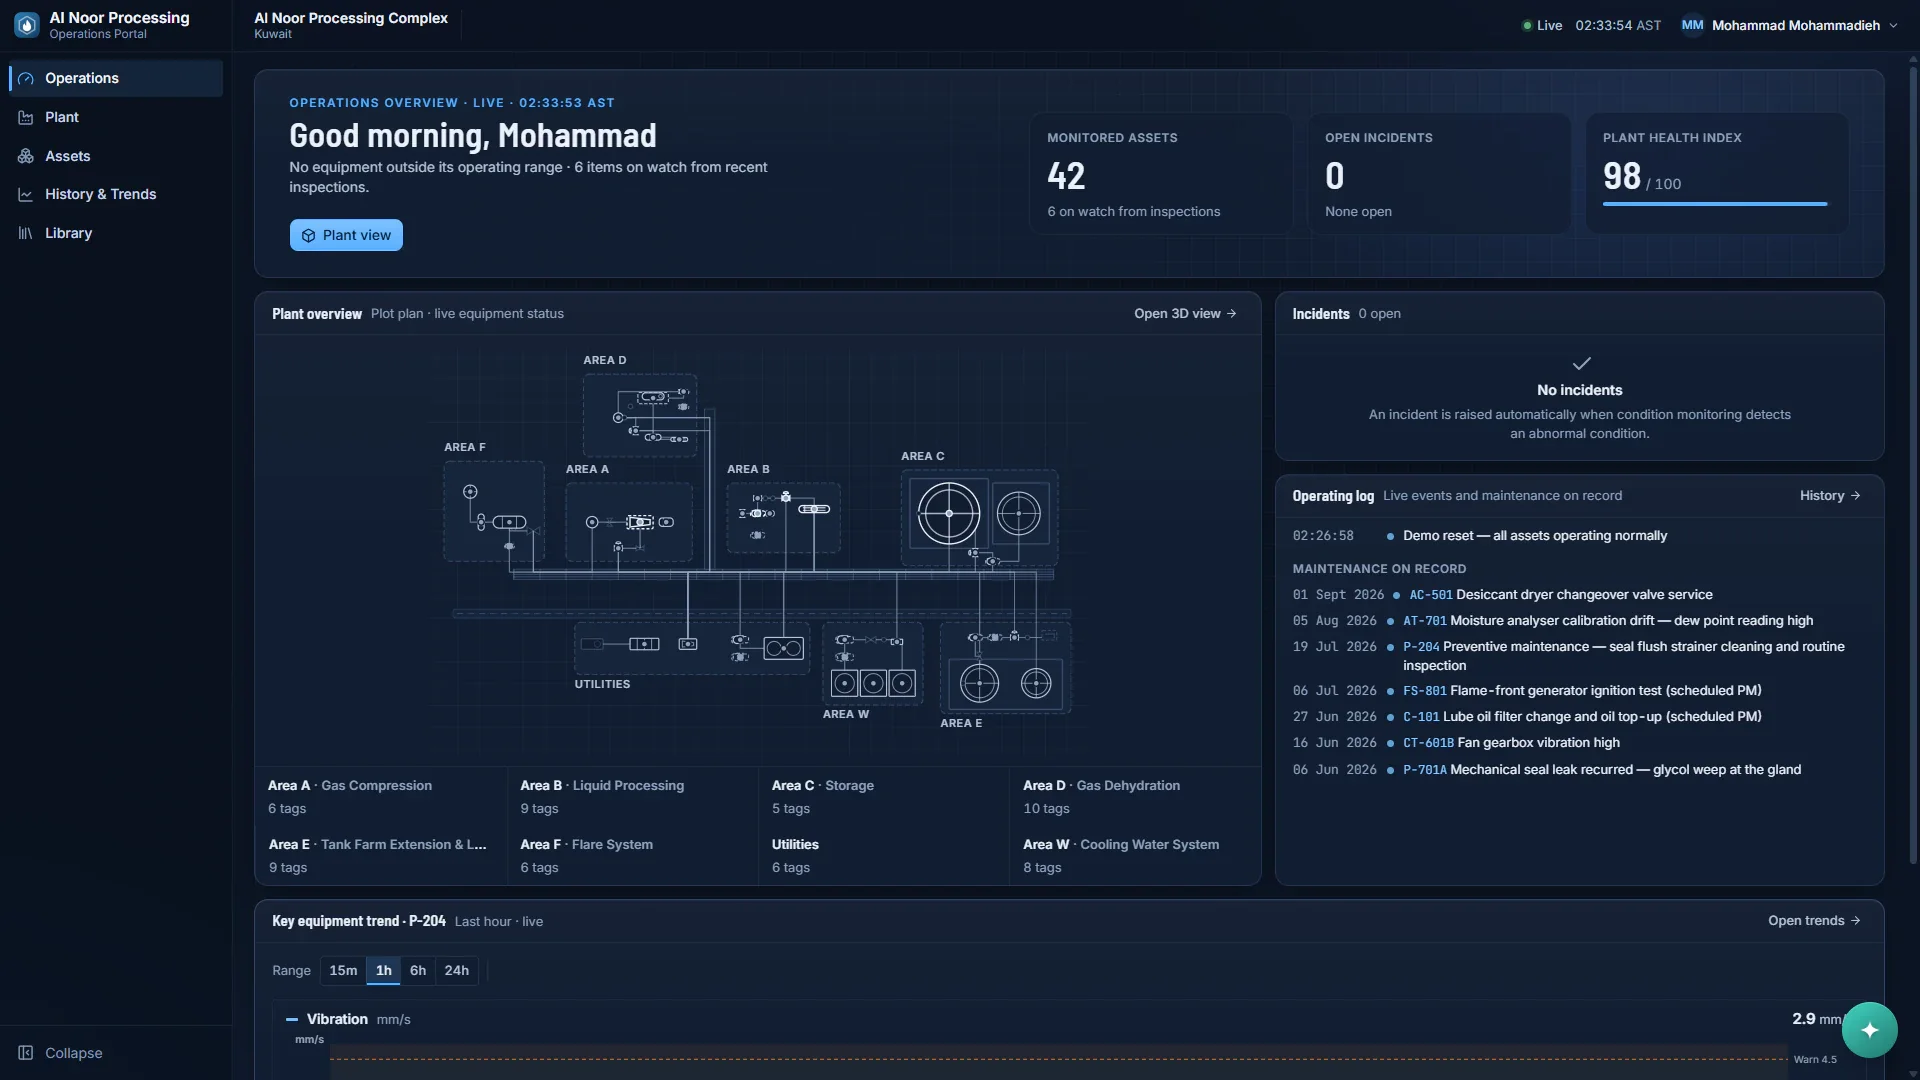Click the large storage tank in Area C
The image size is (1920, 1080).
949,513
